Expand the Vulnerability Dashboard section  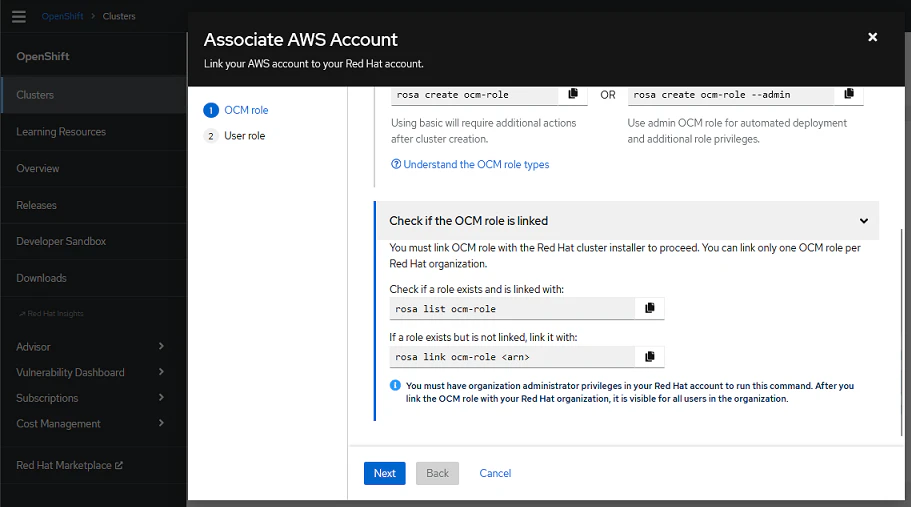pyautogui.click(x=161, y=372)
